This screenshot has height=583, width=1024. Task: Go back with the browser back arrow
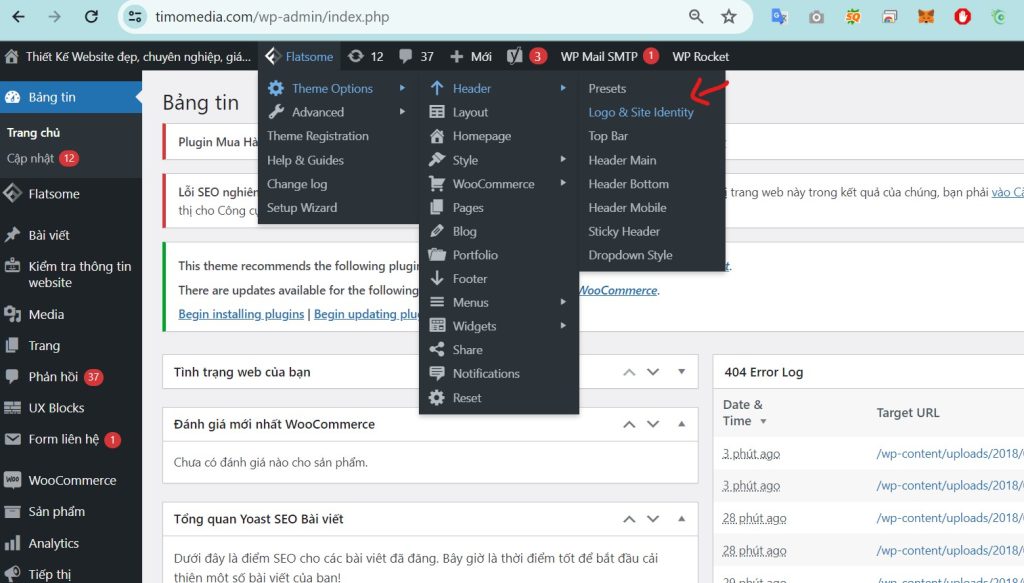click(x=18, y=16)
